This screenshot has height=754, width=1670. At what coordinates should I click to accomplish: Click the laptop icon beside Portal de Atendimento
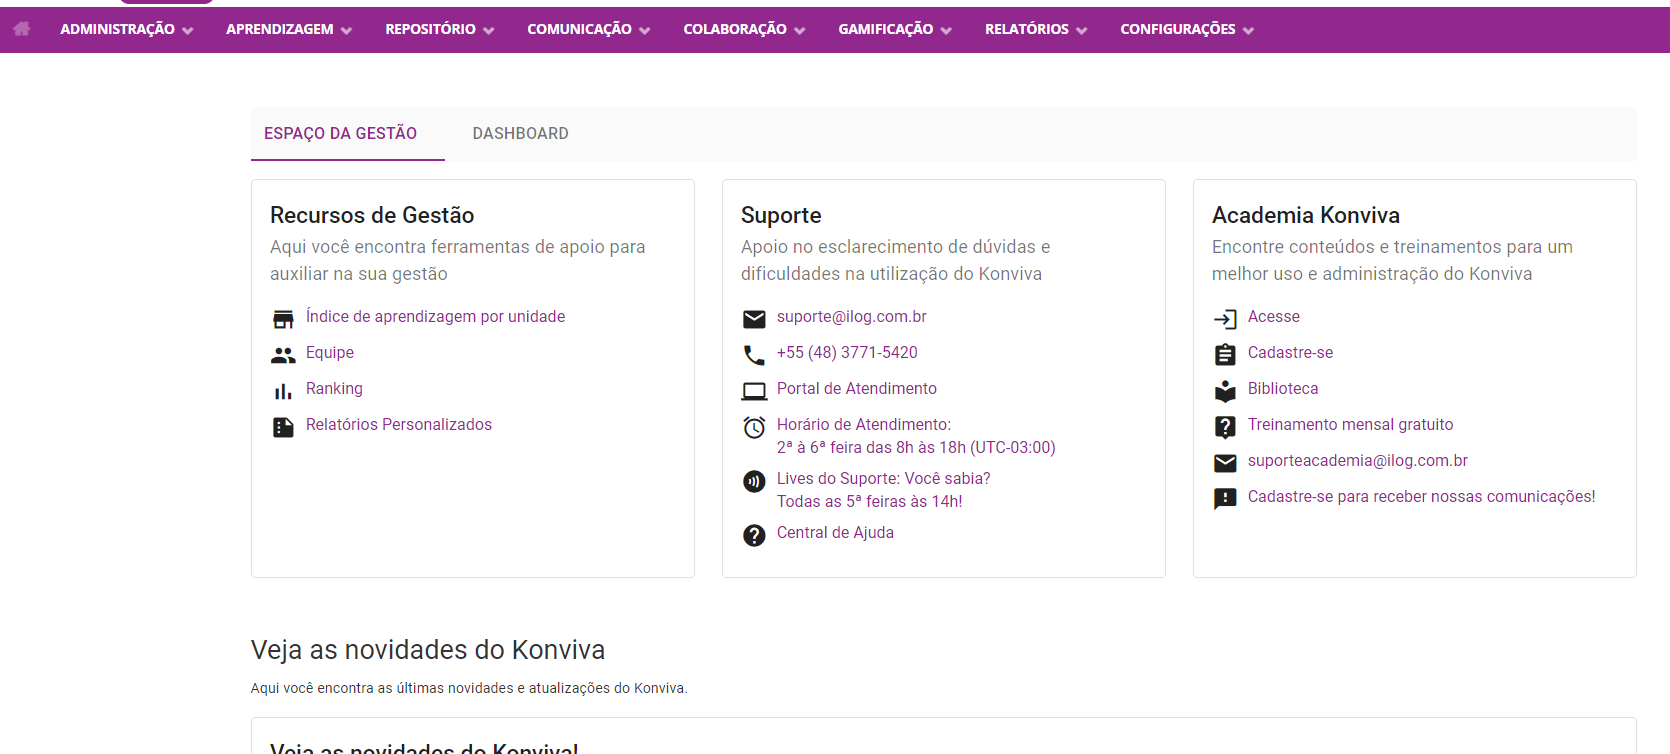(x=754, y=391)
